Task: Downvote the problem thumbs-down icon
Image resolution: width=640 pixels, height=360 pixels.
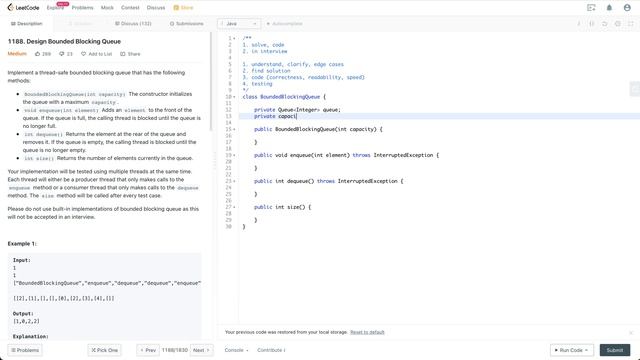Action: [x=62, y=54]
